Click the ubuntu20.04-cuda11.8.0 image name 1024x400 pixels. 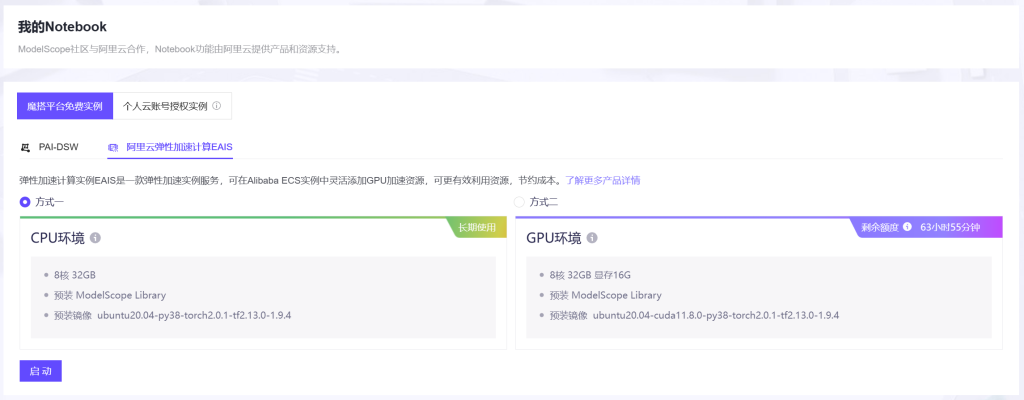[x=716, y=315]
